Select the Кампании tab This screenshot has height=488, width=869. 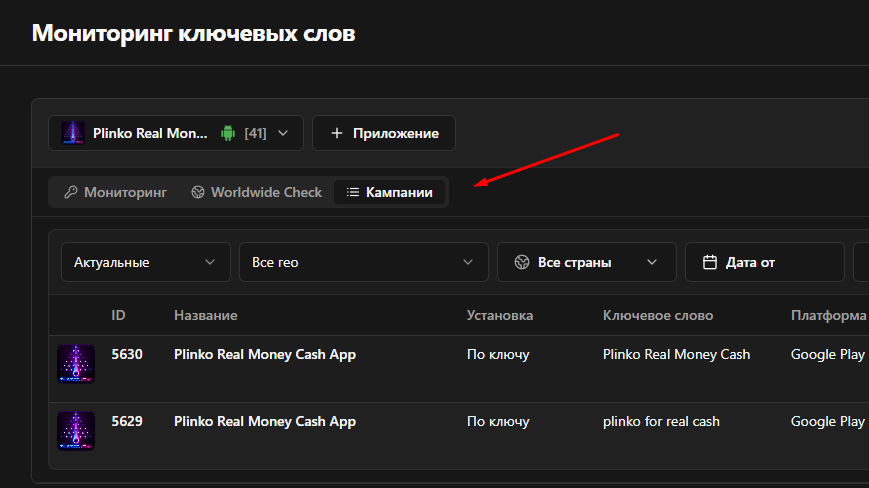[x=390, y=192]
